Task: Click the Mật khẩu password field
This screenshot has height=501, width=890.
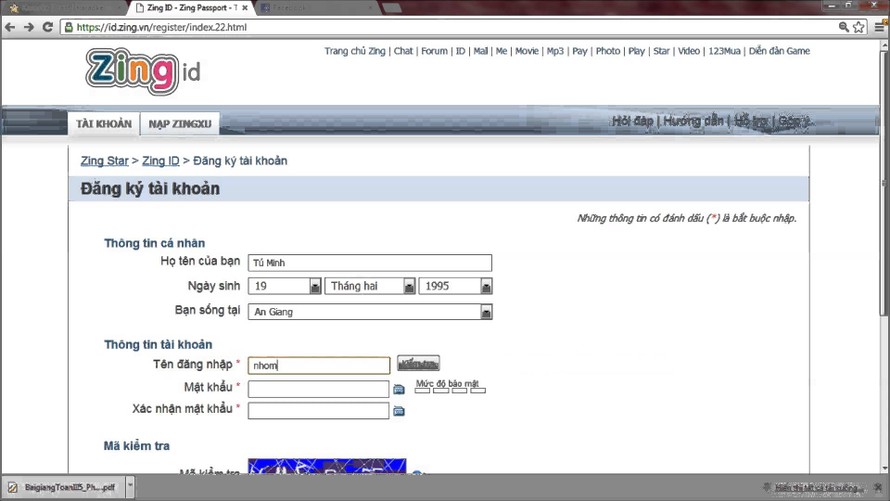Action: (318, 388)
